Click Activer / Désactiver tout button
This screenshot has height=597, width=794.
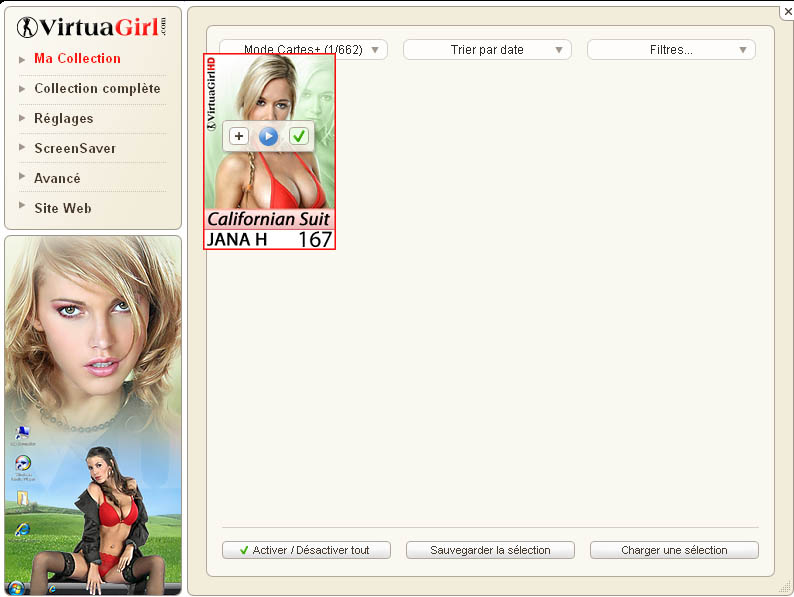pos(306,550)
